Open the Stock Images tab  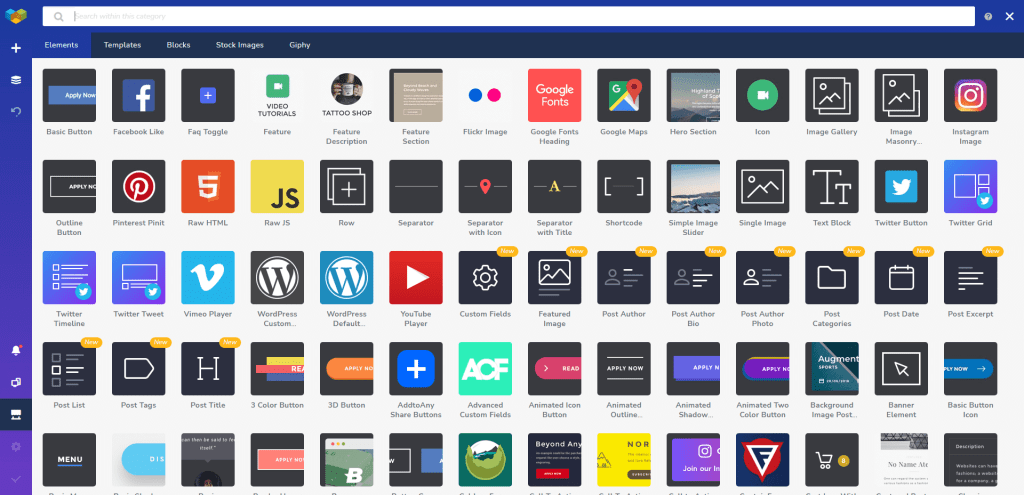pos(240,45)
